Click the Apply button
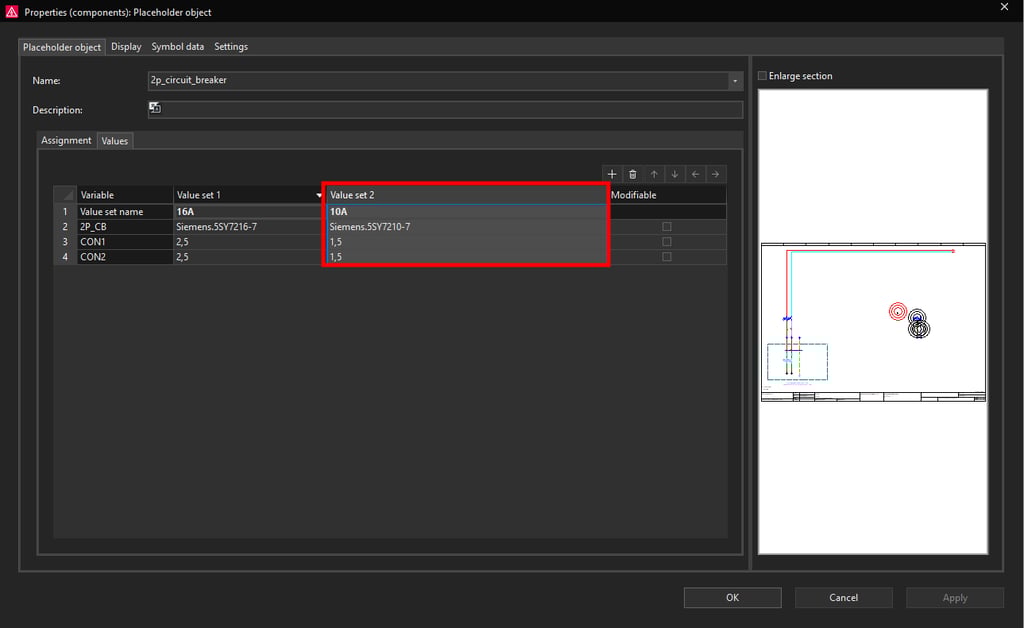1024x628 pixels. click(955, 597)
